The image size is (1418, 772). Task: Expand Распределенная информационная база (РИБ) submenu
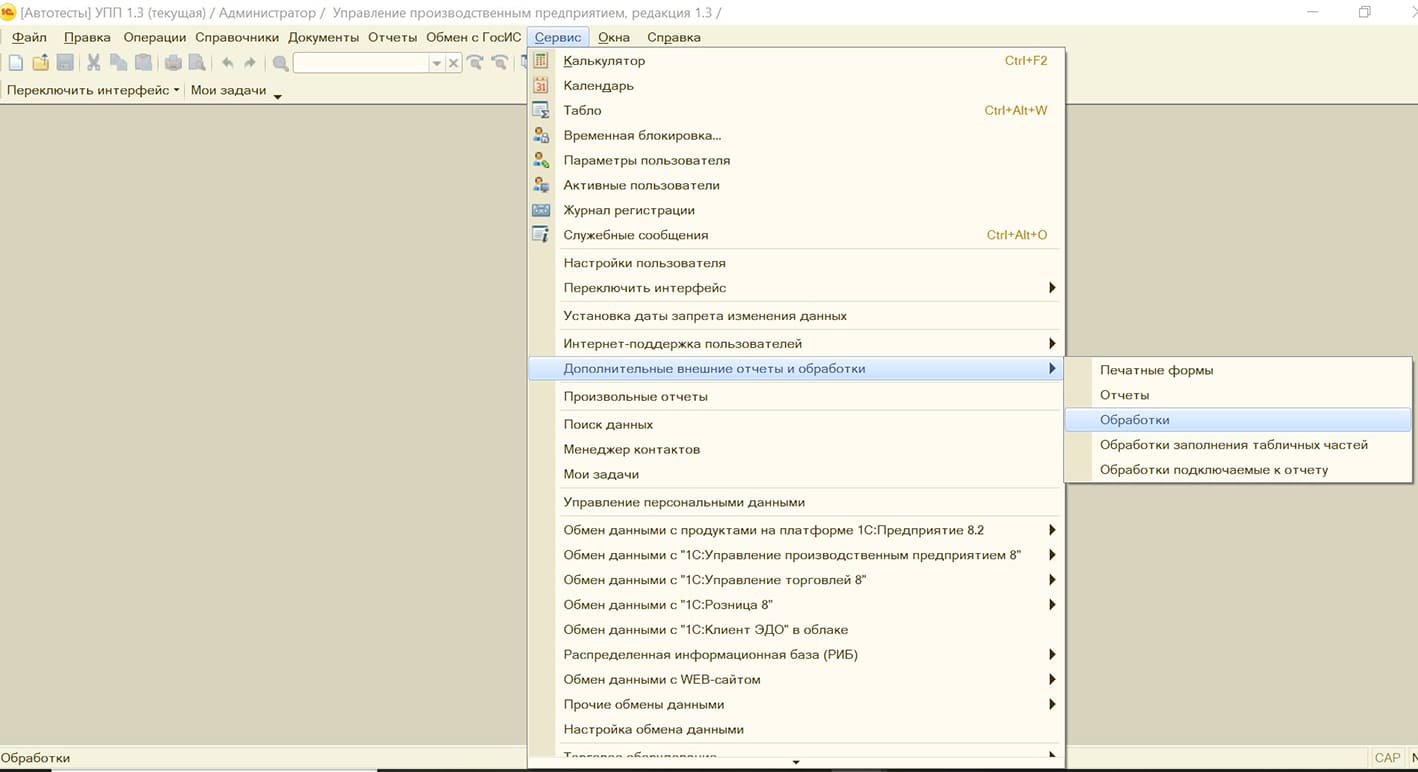tap(1052, 655)
